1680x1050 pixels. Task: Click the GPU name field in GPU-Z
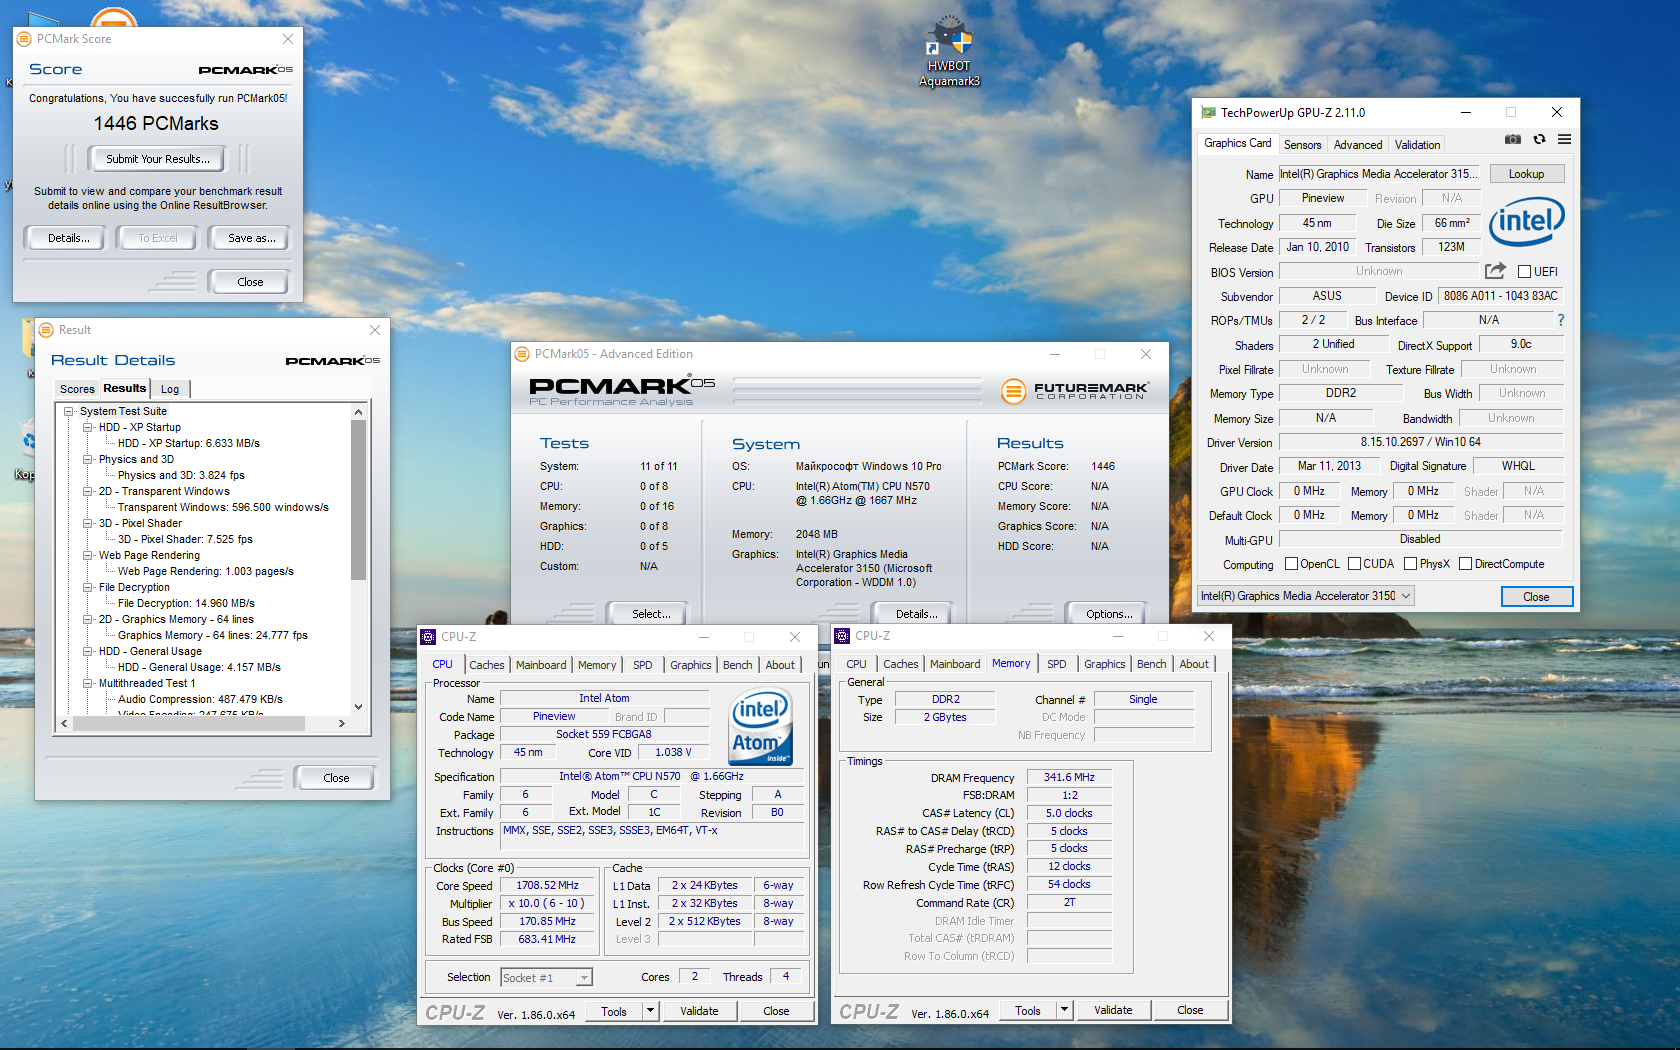[1380, 174]
